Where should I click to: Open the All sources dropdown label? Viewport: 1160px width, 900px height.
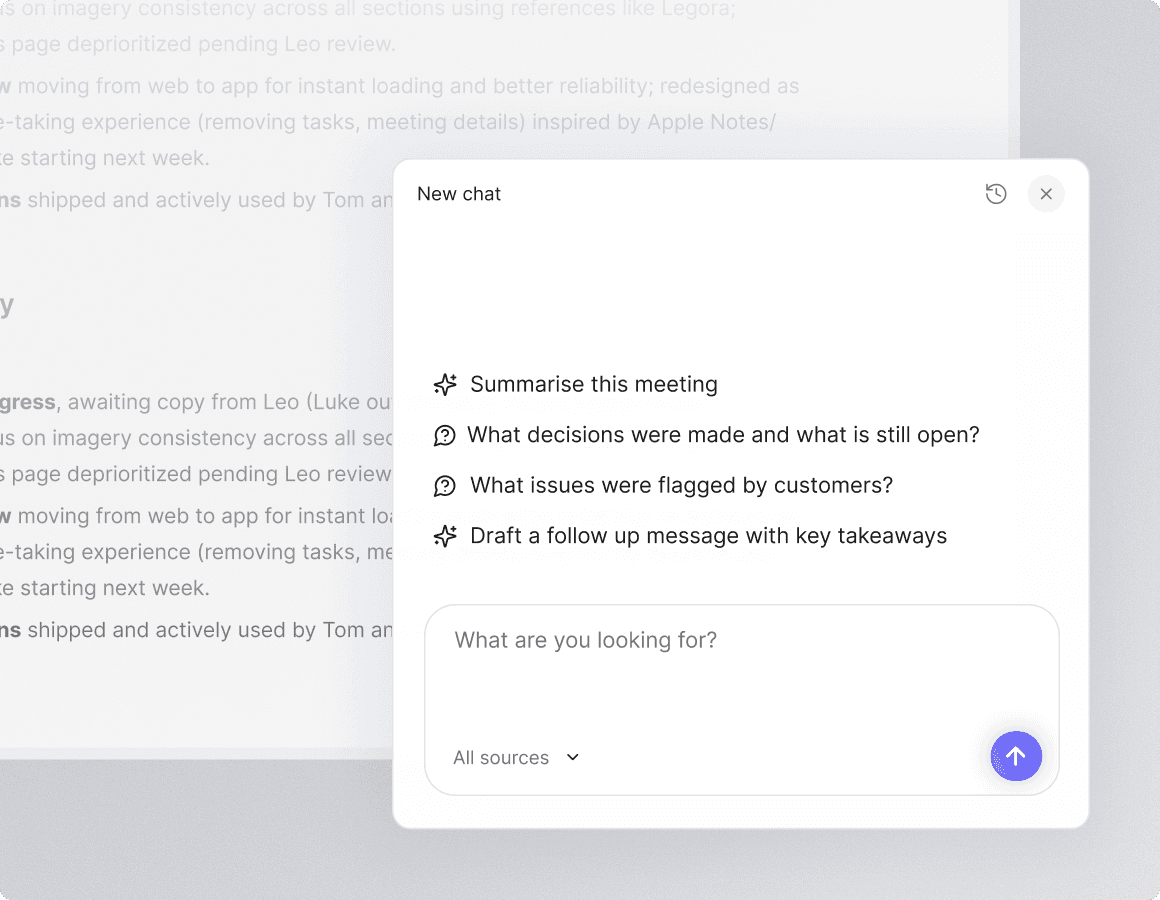pos(501,758)
